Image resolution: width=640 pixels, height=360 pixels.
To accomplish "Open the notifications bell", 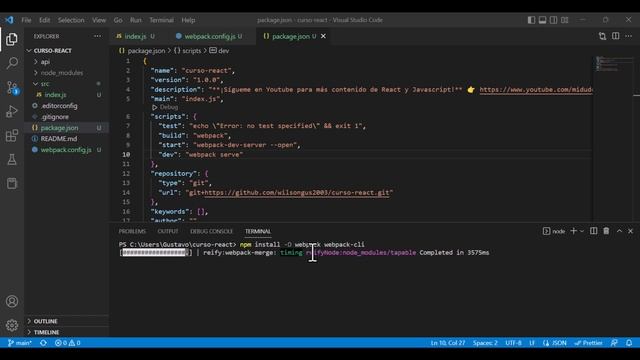I will pos(629,343).
